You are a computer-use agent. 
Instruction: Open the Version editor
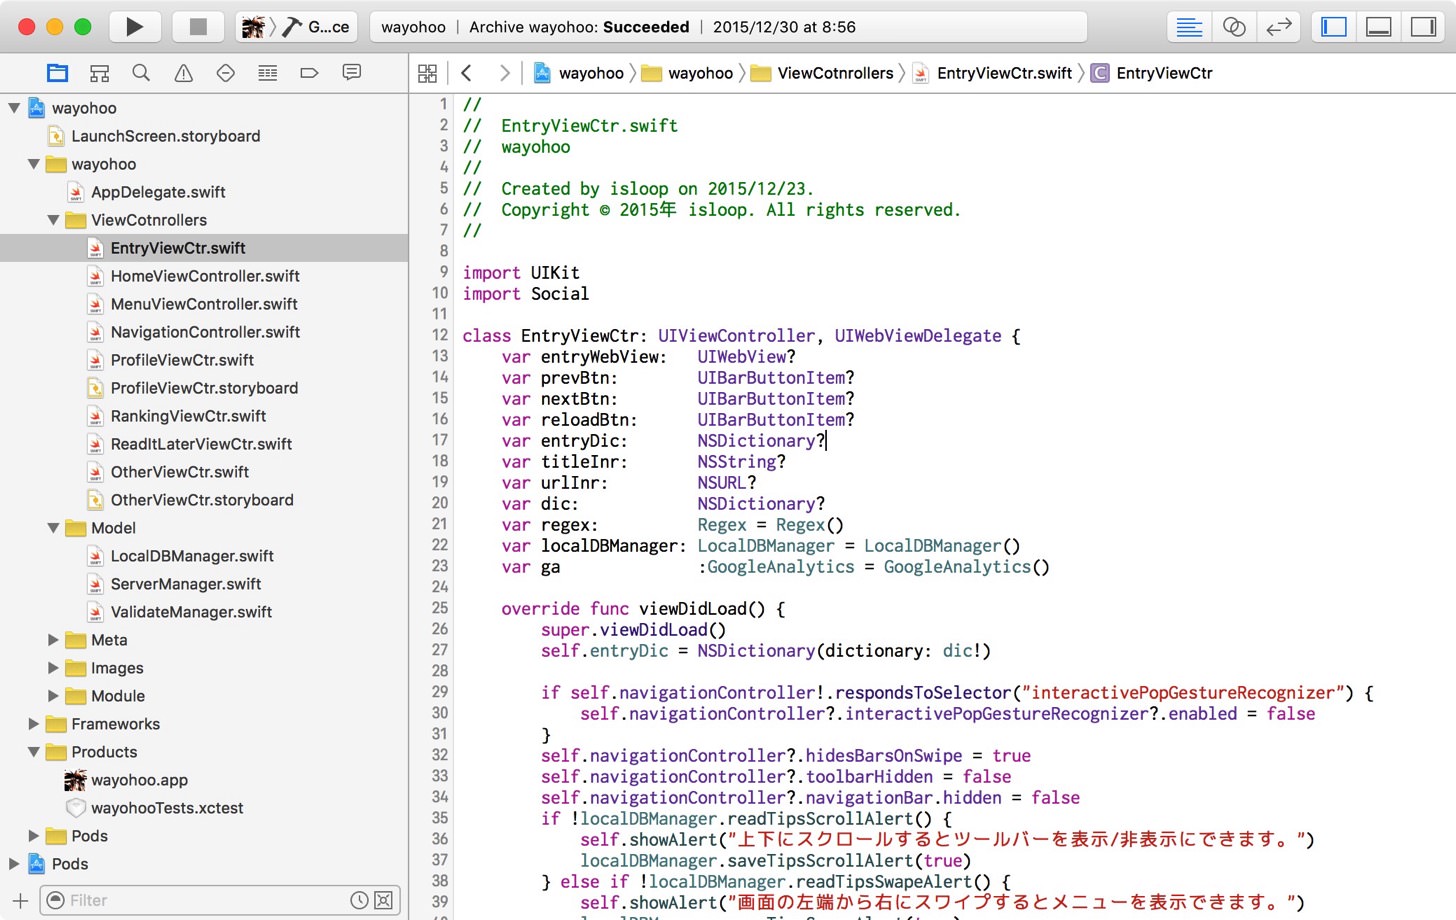pos(1278,27)
